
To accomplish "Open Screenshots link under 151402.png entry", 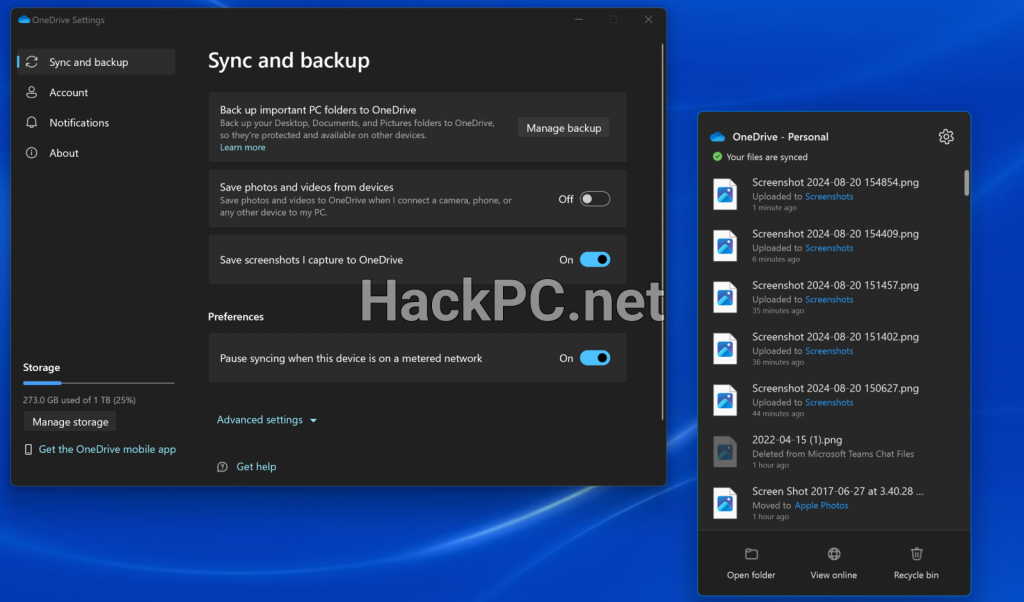I will [x=829, y=351].
